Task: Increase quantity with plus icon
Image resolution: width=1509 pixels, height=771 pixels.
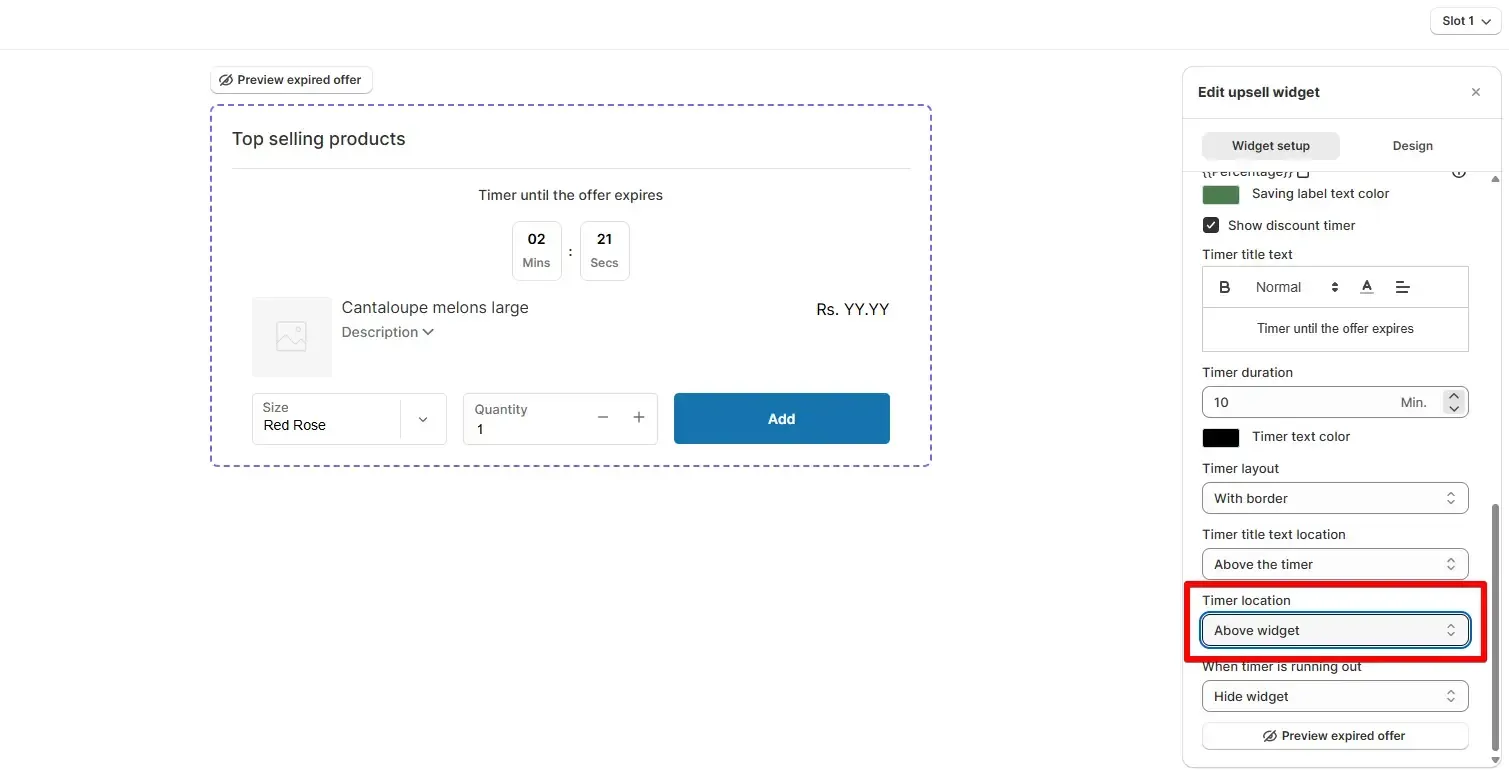Action: coord(639,417)
